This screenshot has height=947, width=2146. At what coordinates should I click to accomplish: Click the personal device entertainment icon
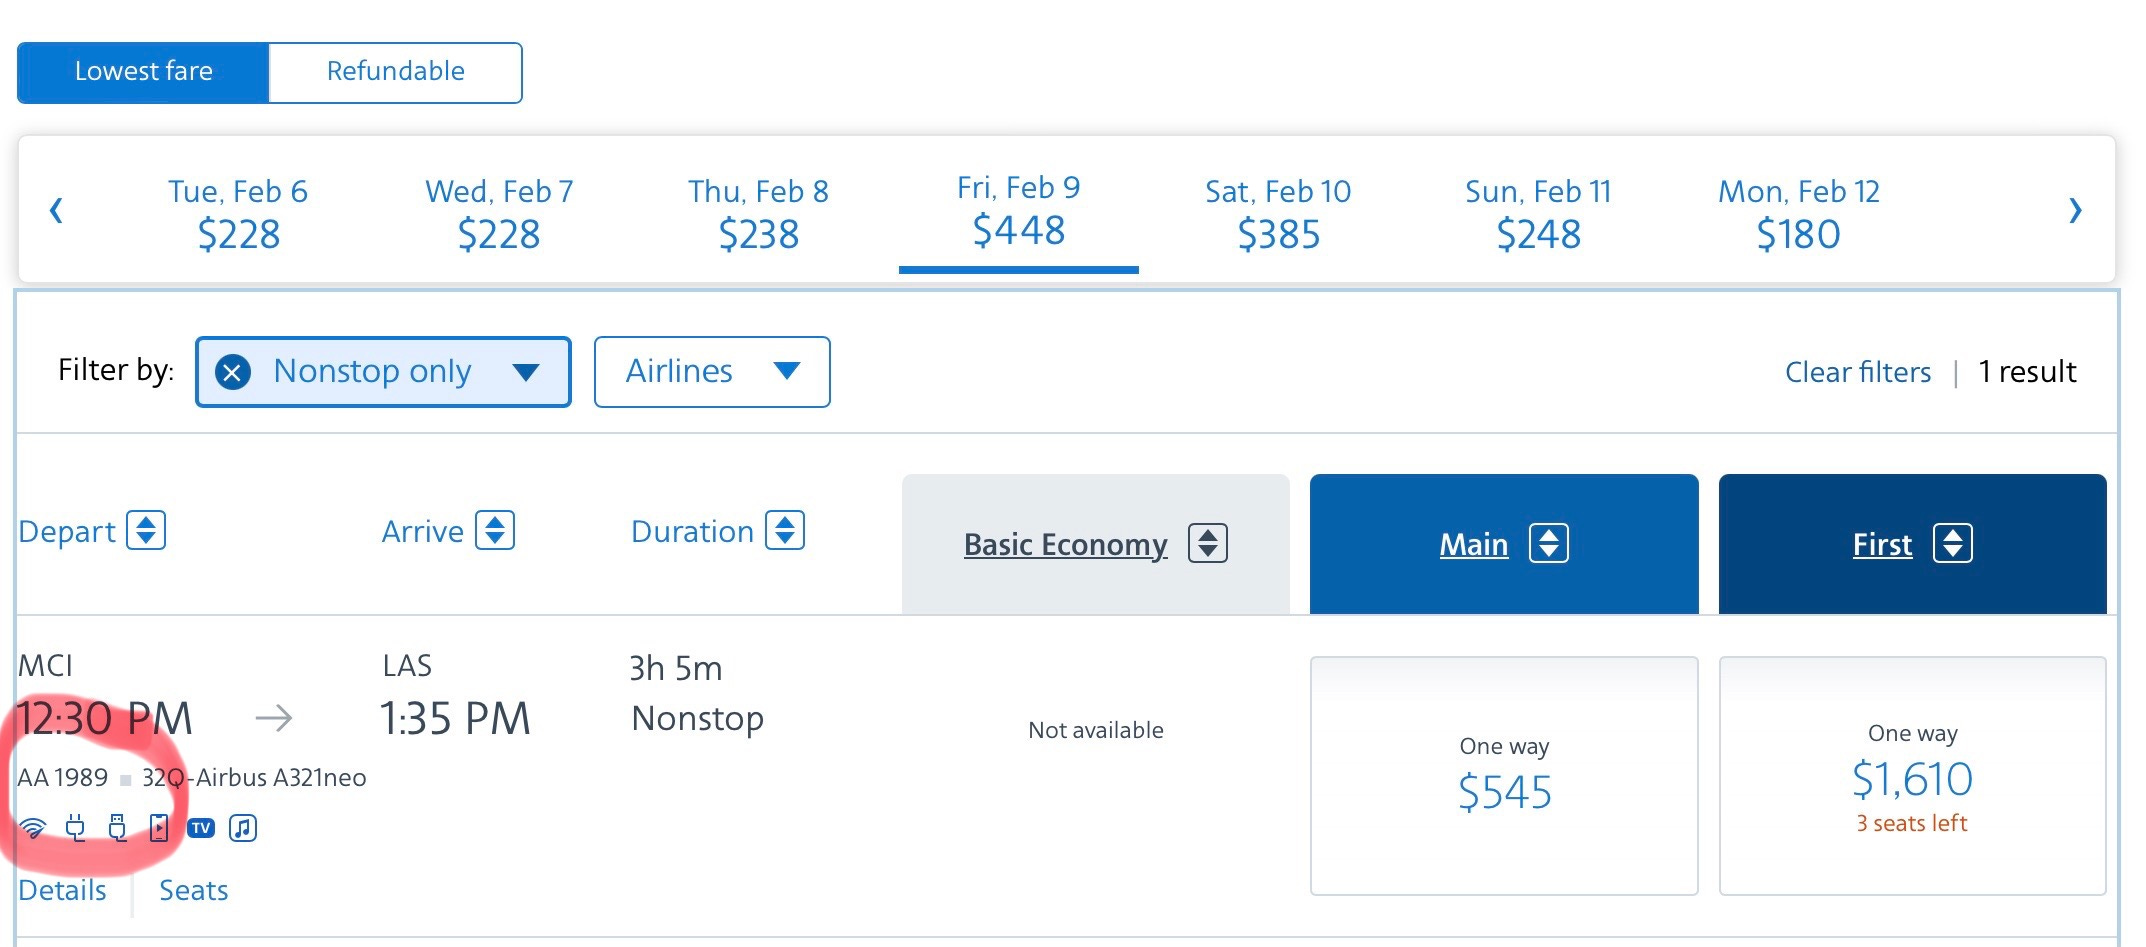tap(159, 828)
